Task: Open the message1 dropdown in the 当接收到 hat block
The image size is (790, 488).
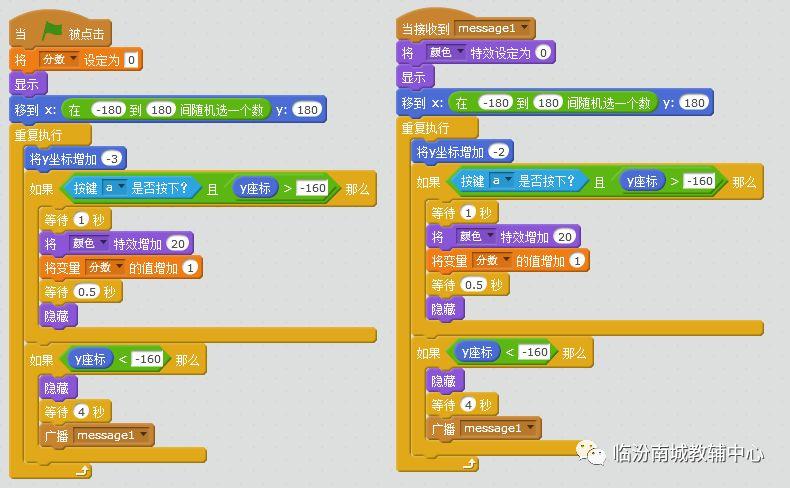Action: tap(493, 28)
